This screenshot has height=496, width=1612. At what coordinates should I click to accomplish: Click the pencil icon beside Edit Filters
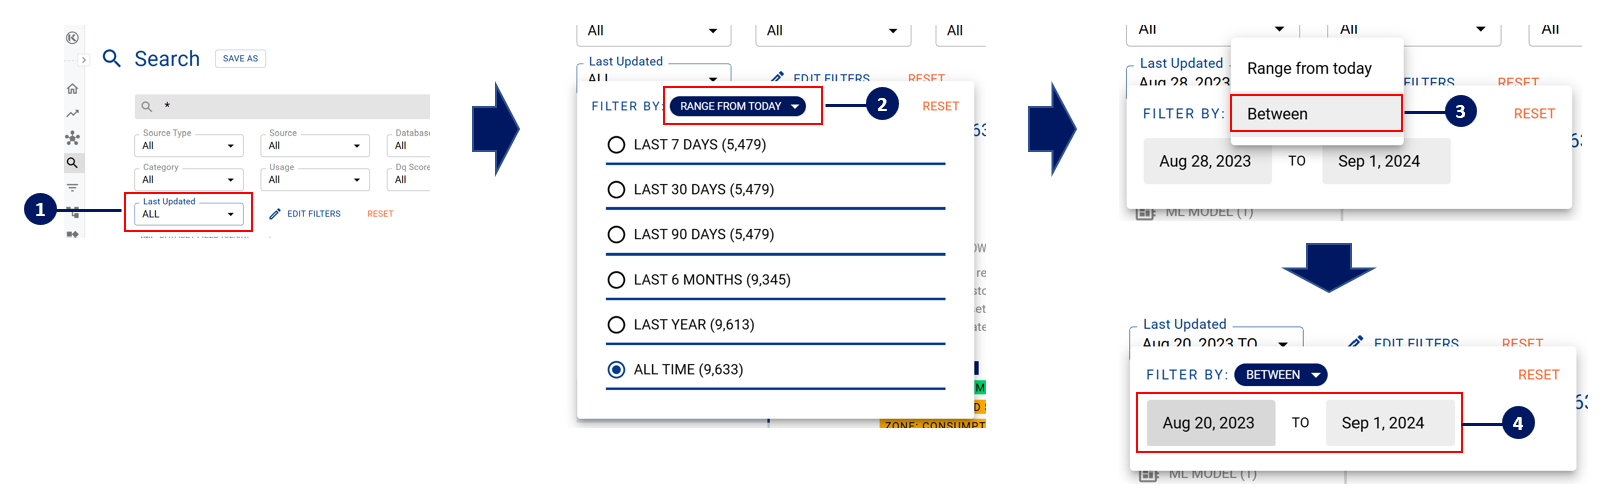tap(275, 214)
